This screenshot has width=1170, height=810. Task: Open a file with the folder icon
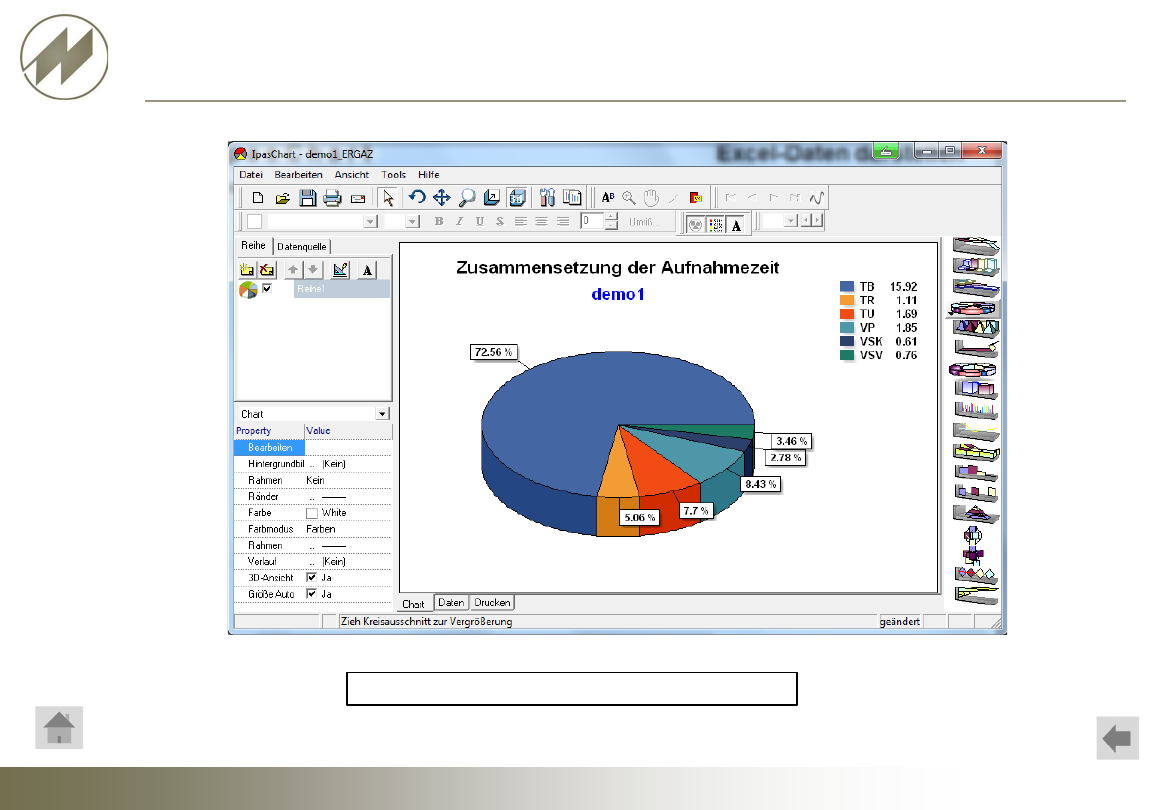[282, 198]
